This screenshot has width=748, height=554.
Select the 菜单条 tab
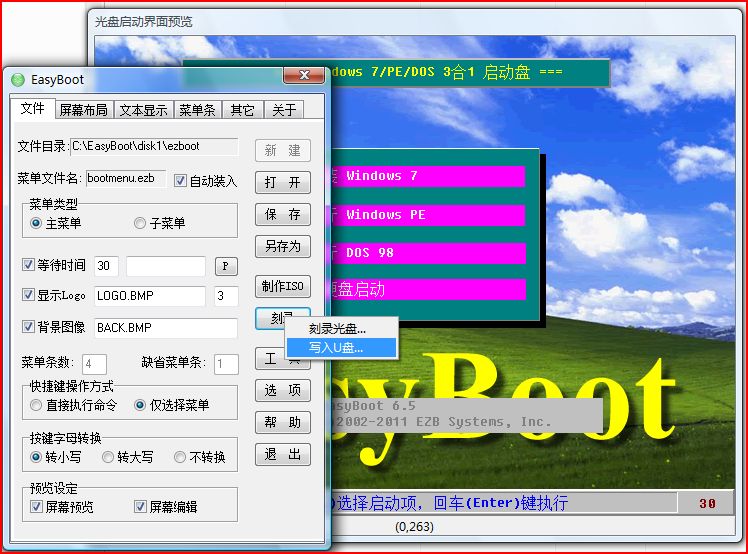pyautogui.click(x=197, y=110)
